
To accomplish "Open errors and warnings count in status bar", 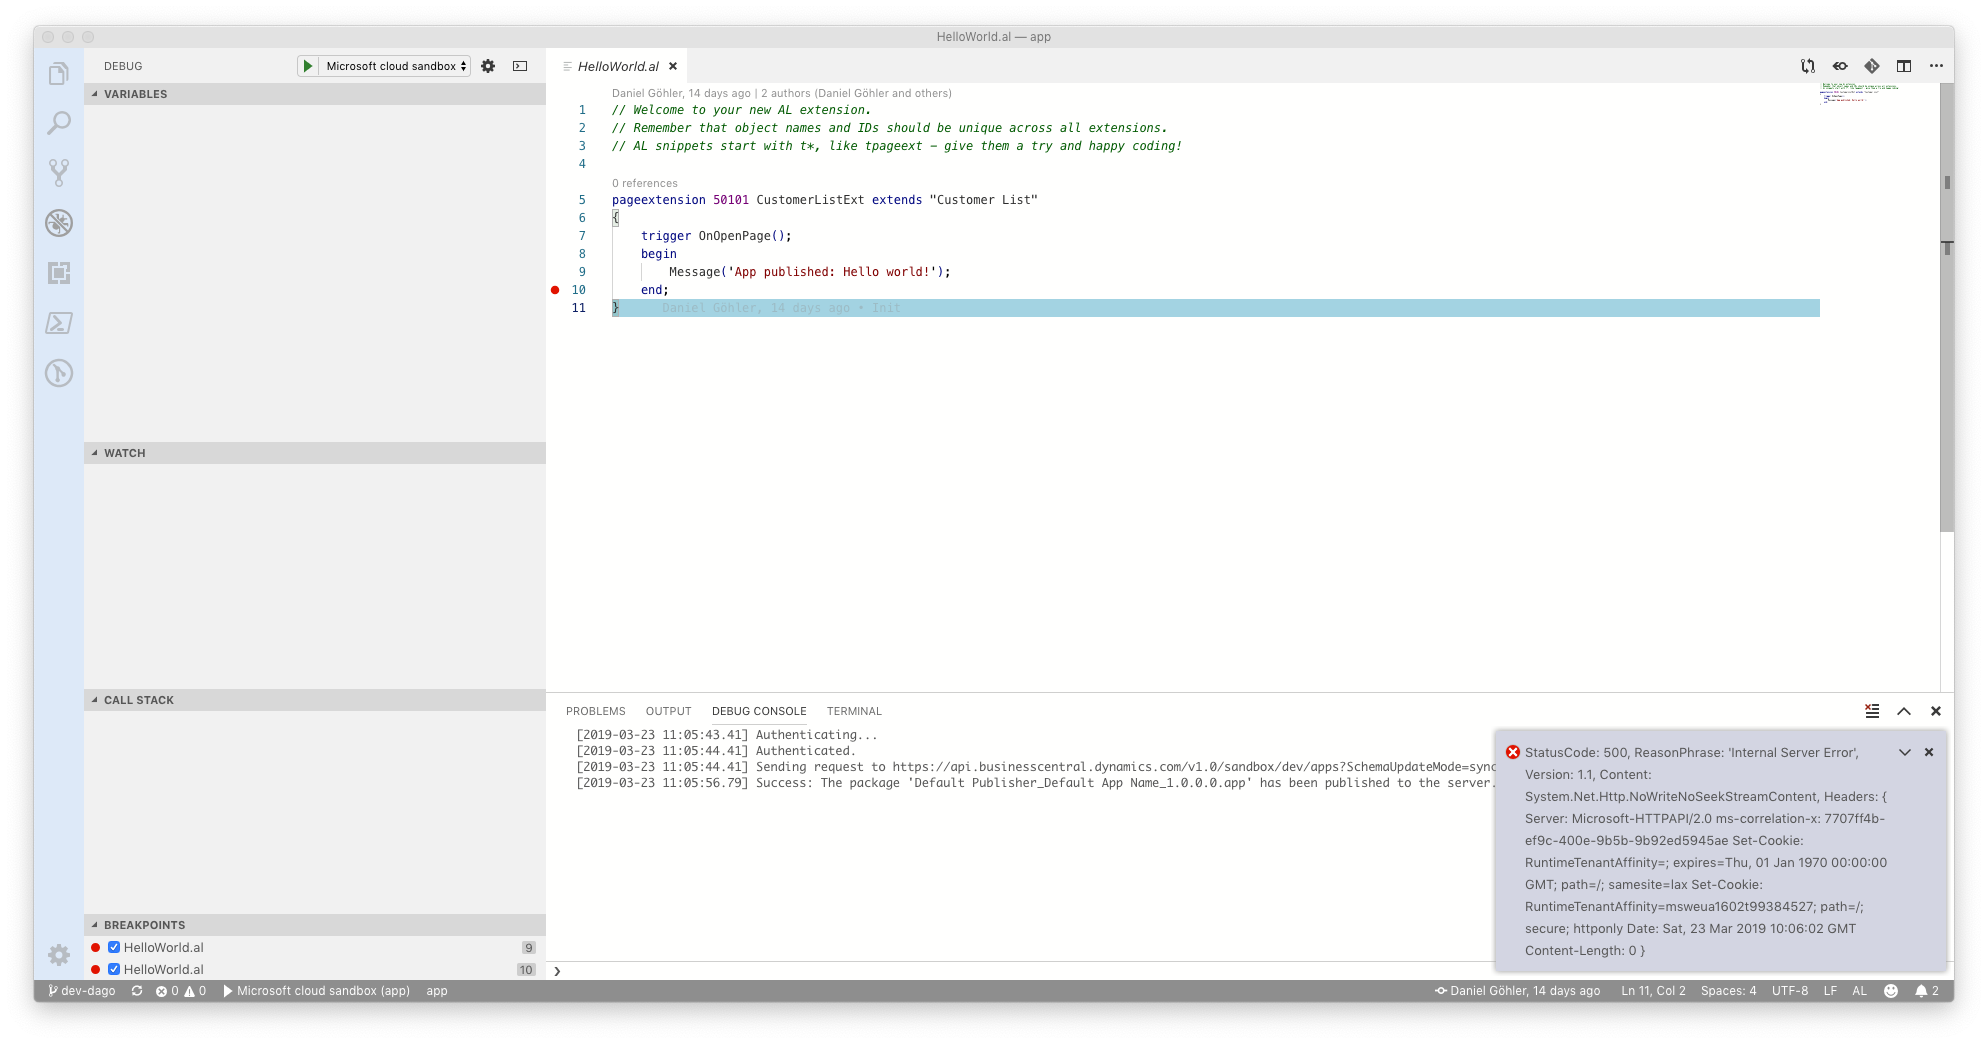I will coord(181,991).
